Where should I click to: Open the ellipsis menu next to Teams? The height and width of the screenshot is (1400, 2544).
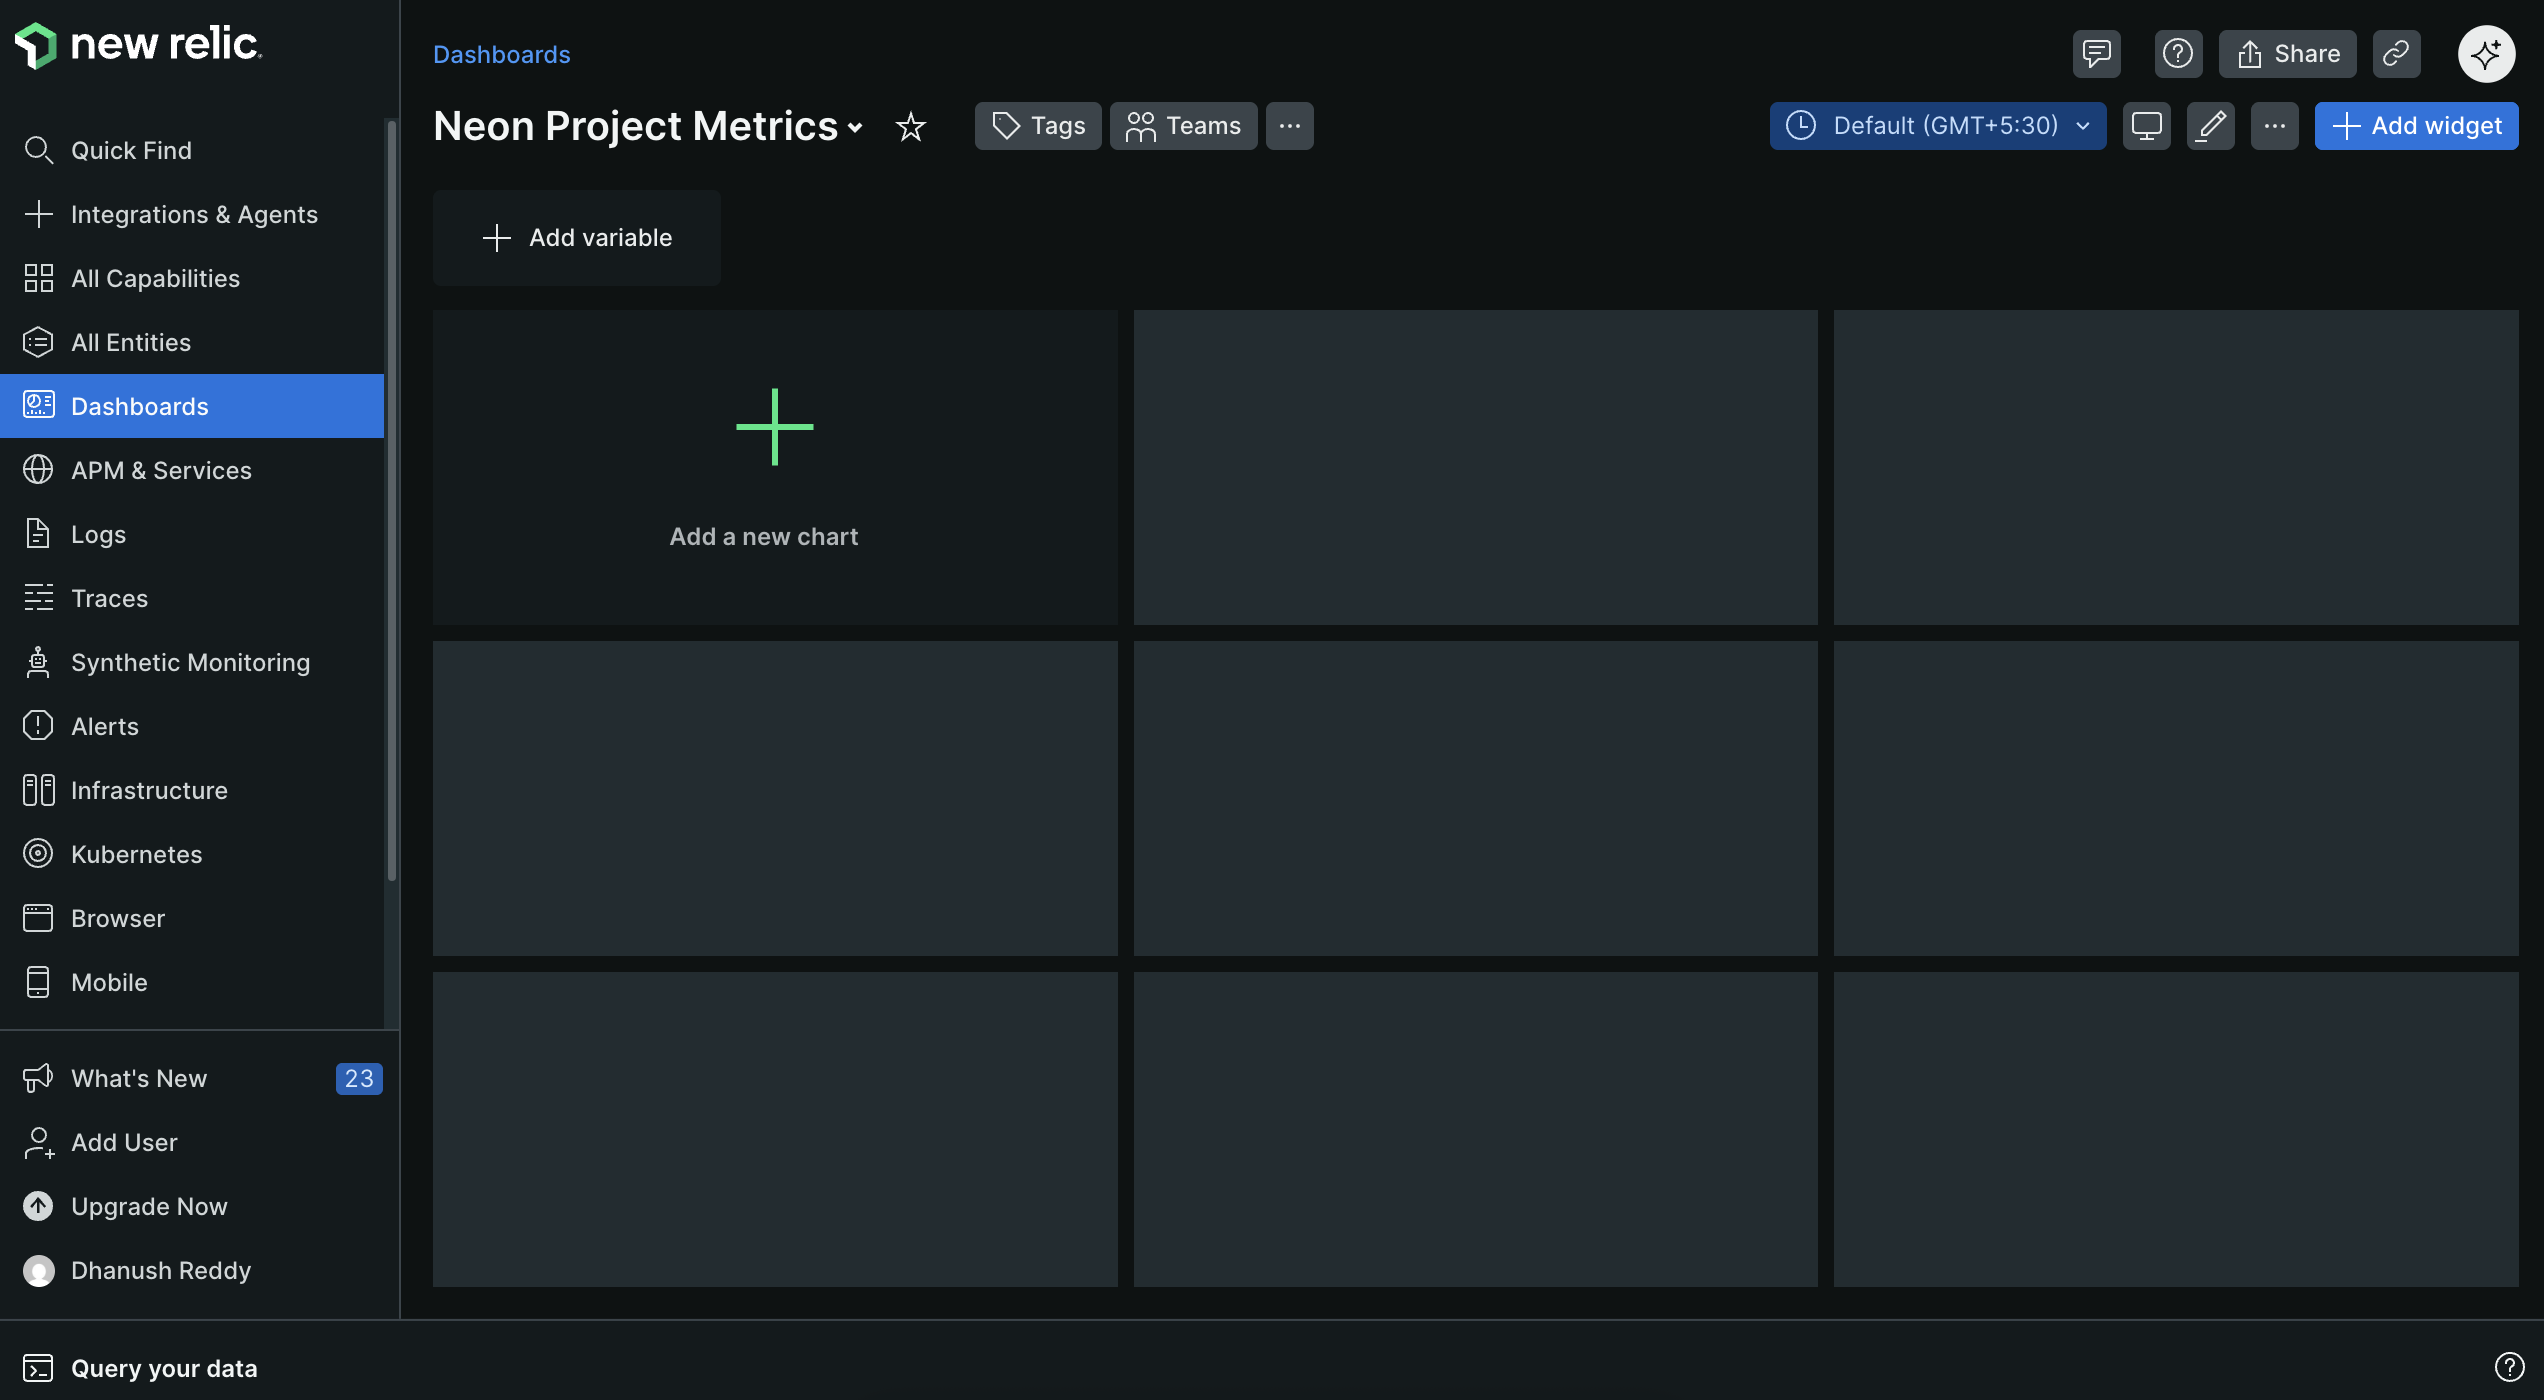[1289, 126]
